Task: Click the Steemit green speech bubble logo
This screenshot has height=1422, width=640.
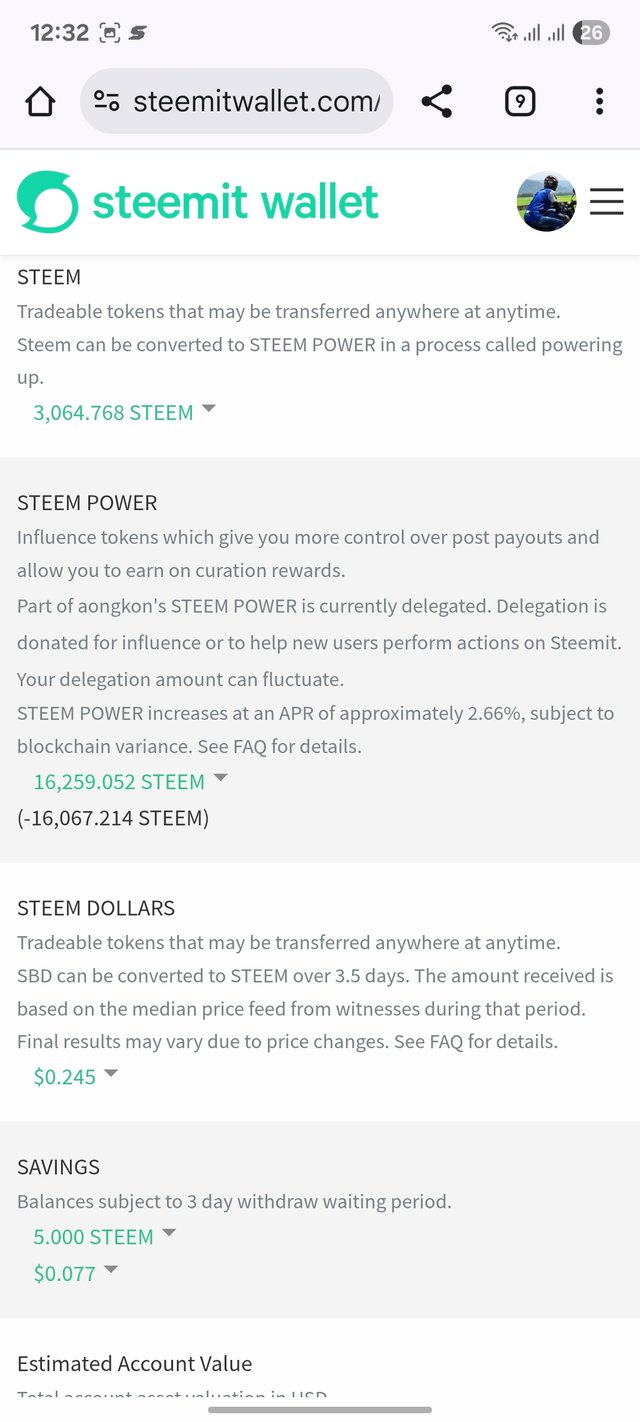Action: 47,202
